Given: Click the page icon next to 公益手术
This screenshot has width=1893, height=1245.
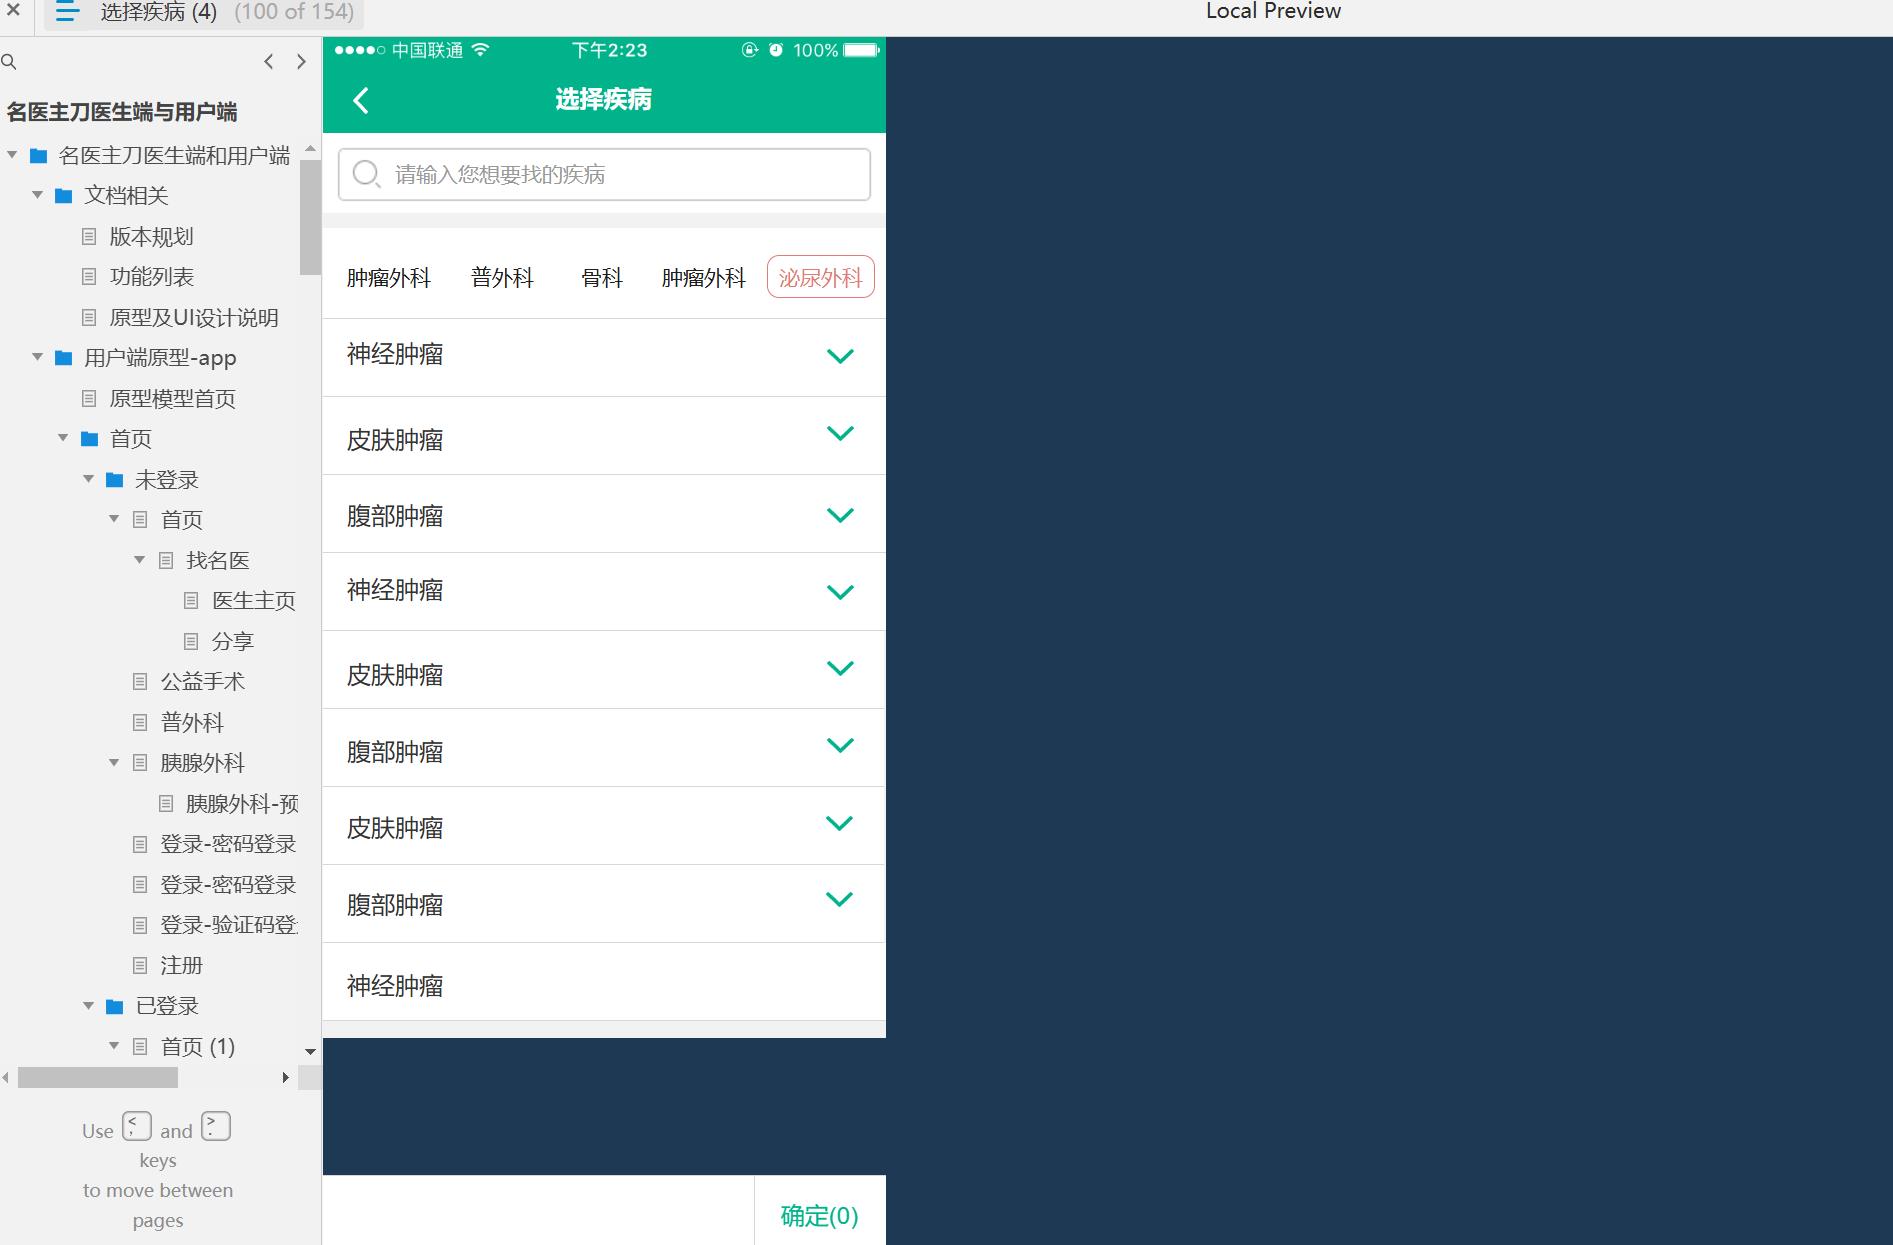Looking at the screenshot, I should [x=140, y=682].
